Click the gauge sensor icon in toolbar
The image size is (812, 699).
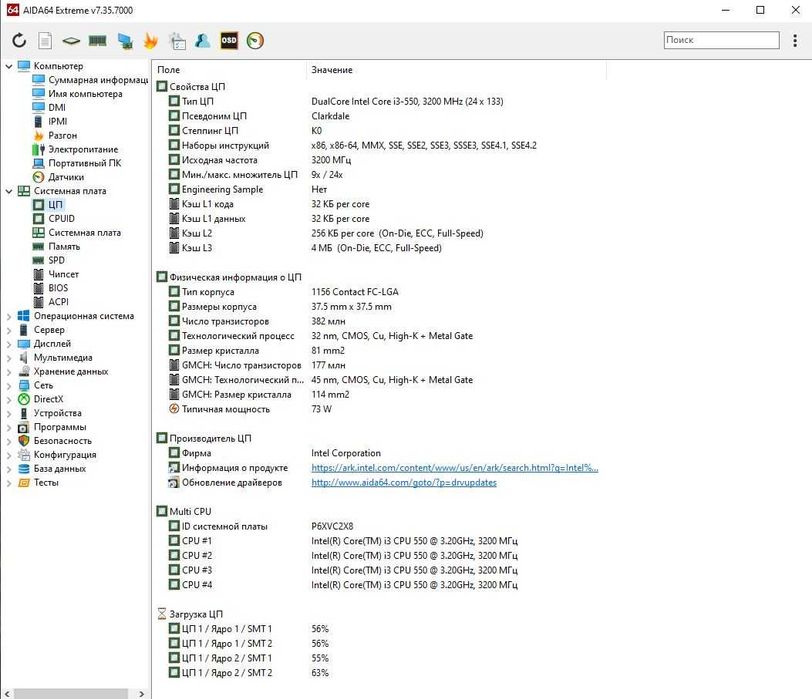pyautogui.click(x=255, y=41)
